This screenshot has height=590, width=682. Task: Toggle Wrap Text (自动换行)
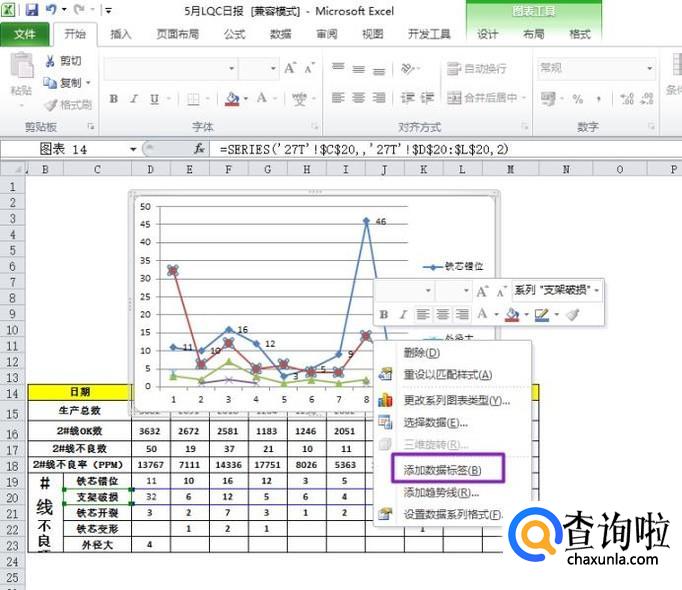[477, 68]
